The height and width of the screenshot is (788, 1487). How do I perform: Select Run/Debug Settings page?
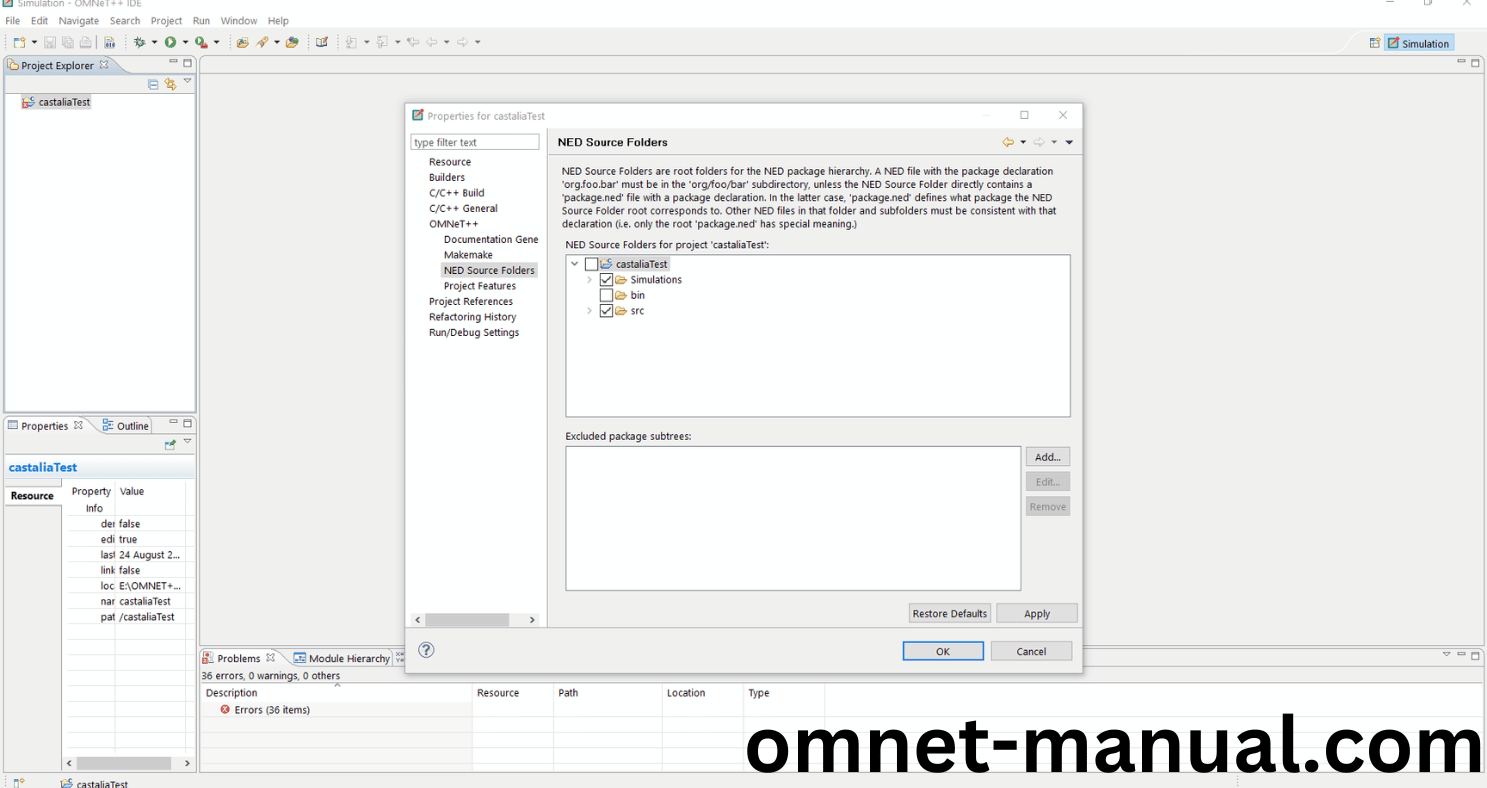pos(474,332)
